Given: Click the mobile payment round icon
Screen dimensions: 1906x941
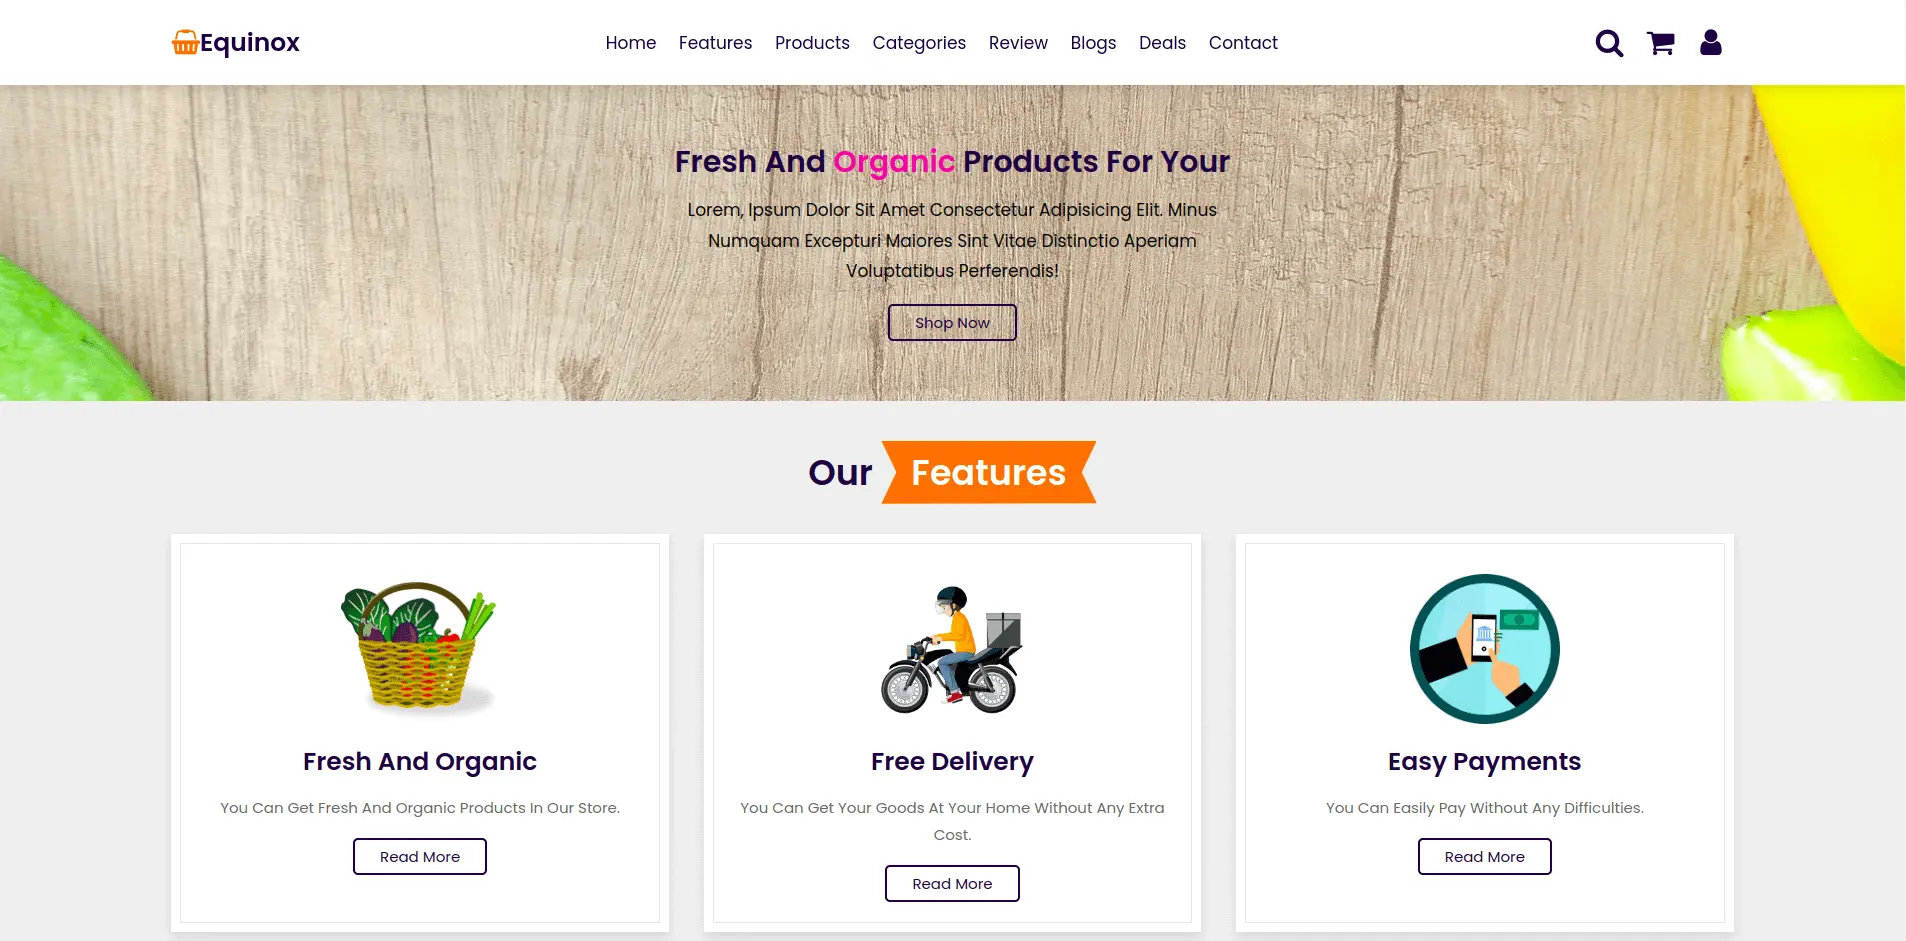Looking at the screenshot, I should click(x=1484, y=649).
